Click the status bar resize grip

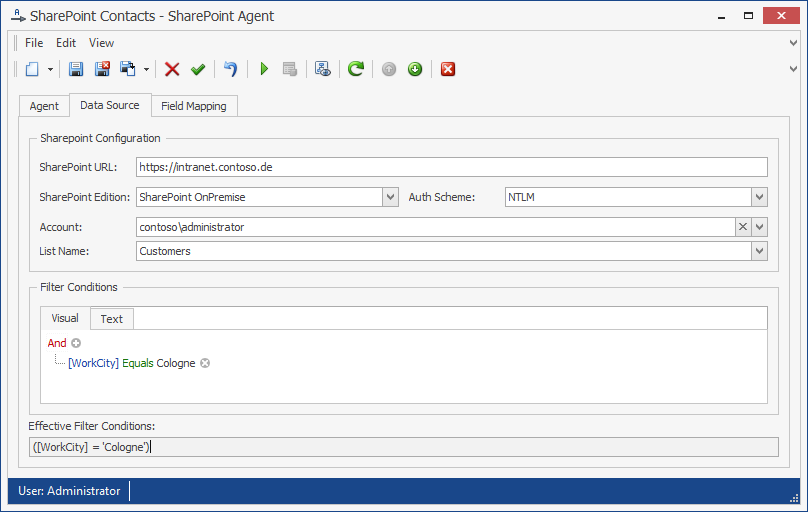(x=794, y=498)
